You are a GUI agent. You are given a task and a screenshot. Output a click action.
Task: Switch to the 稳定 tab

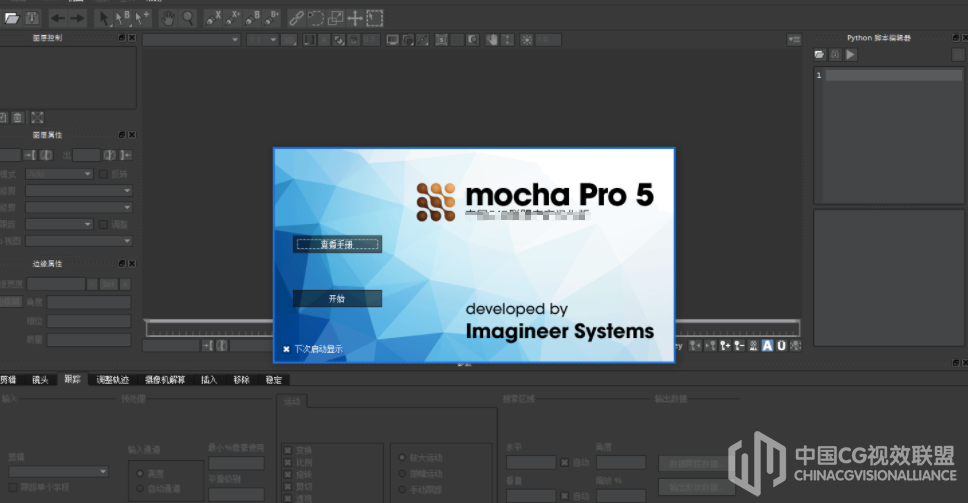click(273, 380)
